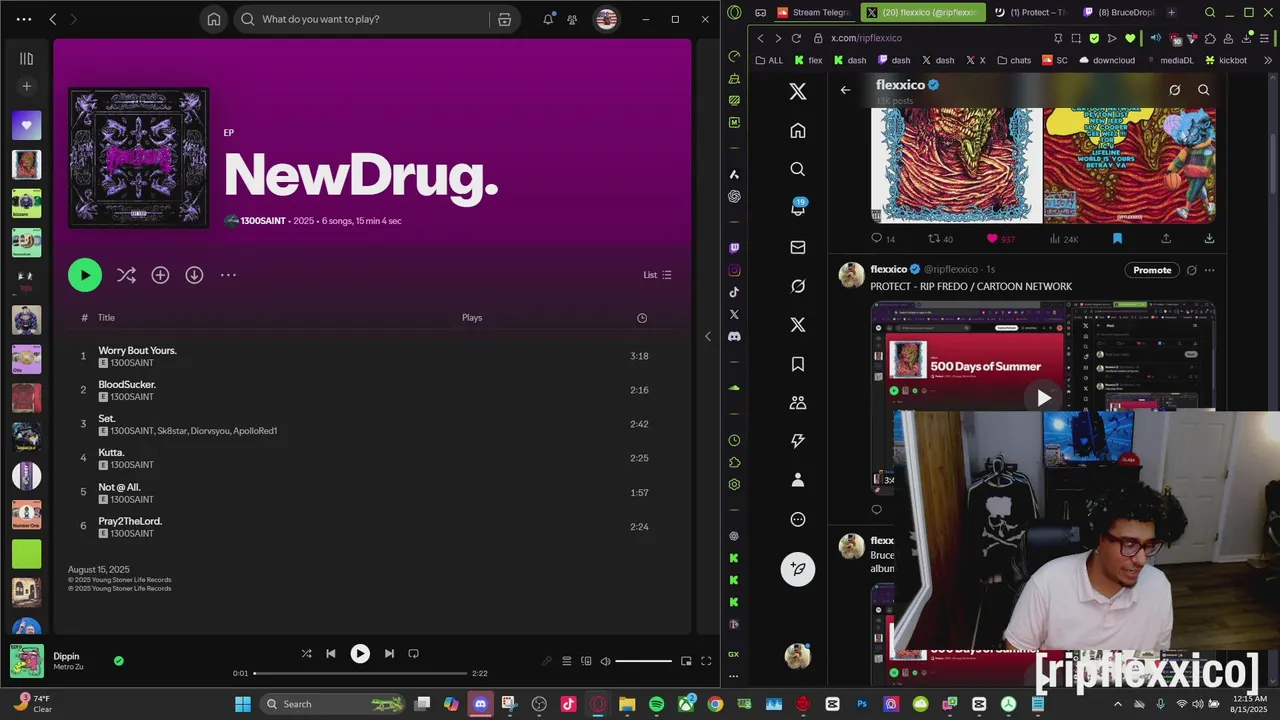This screenshot has height=720, width=1280.
Task: Seek within Spotify playback progress bar
Action: pos(360,673)
